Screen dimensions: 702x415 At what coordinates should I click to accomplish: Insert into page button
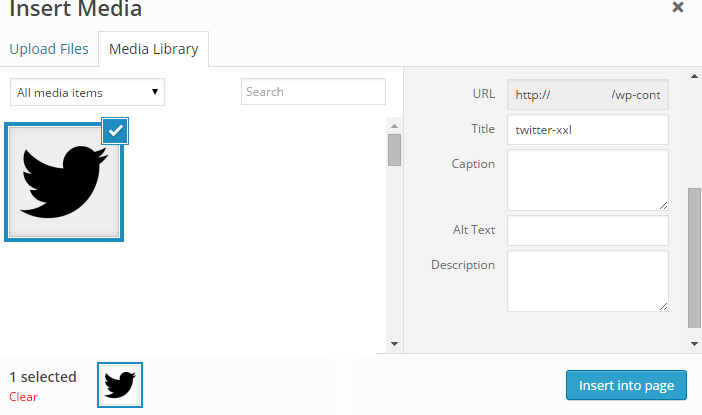pyautogui.click(x=626, y=385)
